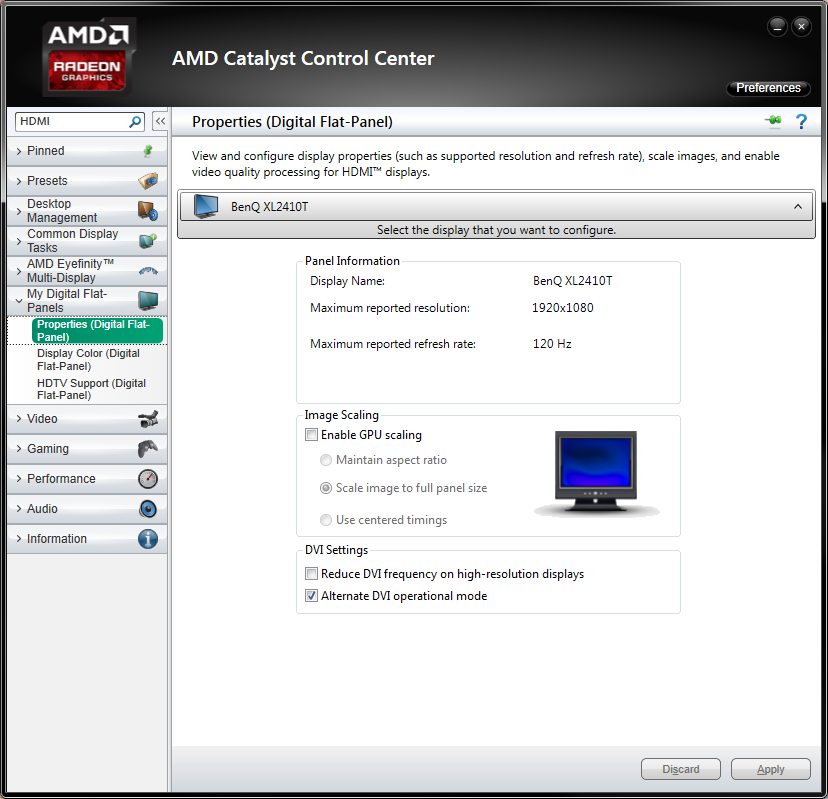The image size is (828, 799).
Task: Open help with the question mark icon
Action: (x=801, y=121)
